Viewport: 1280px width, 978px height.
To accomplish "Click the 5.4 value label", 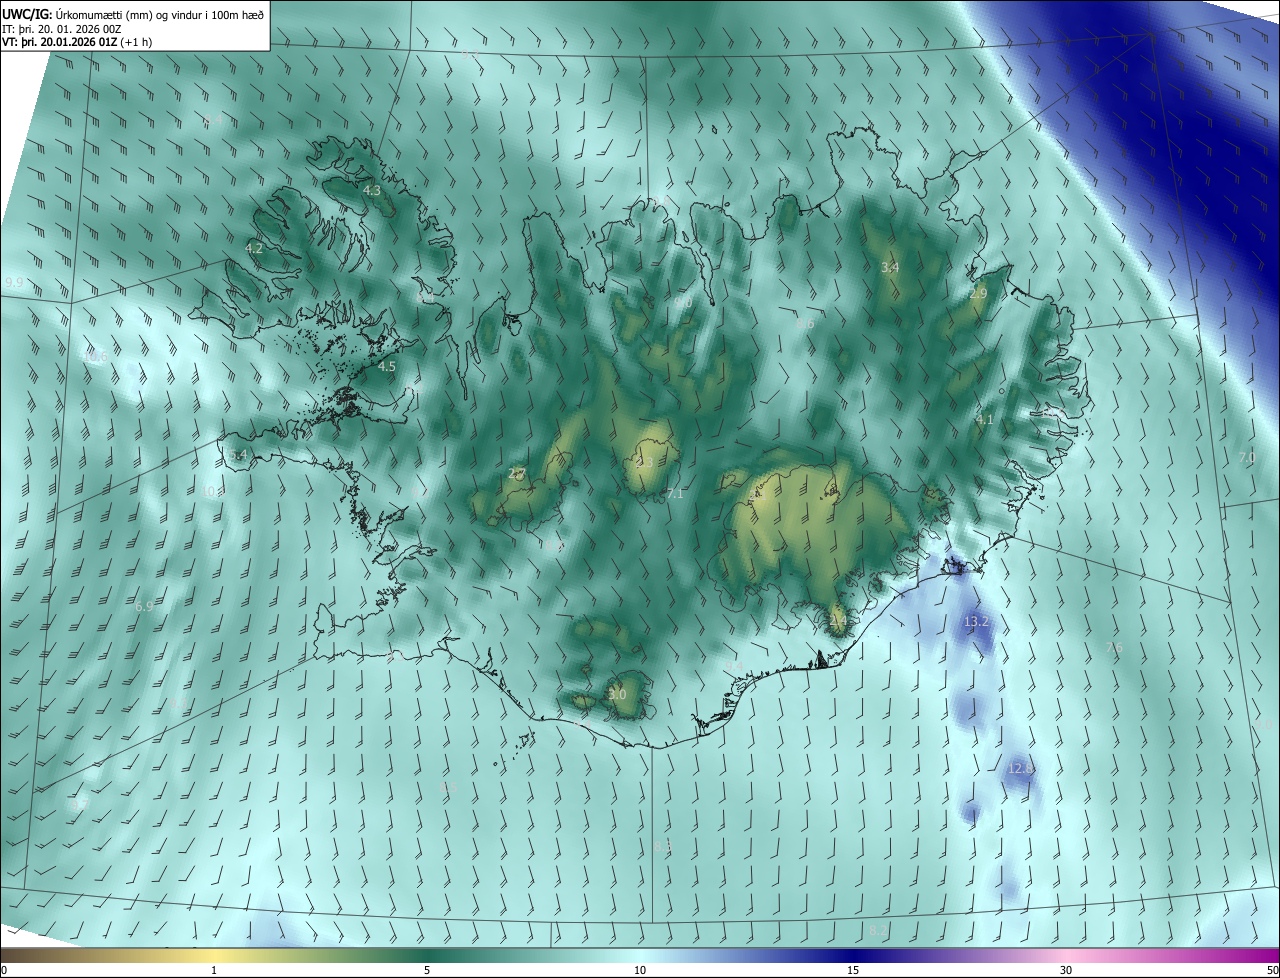I will pyautogui.click(x=238, y=455).
